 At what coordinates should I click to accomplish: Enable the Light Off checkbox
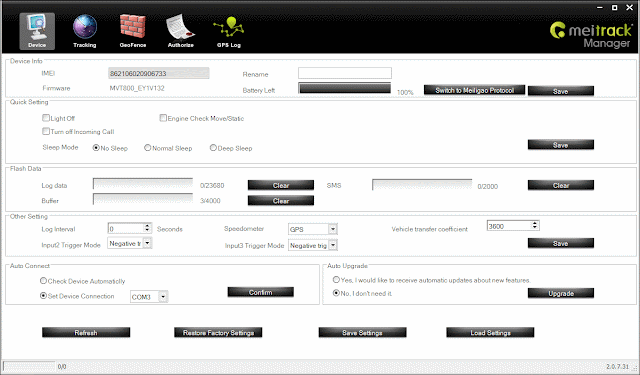click(x=46, y=118)
